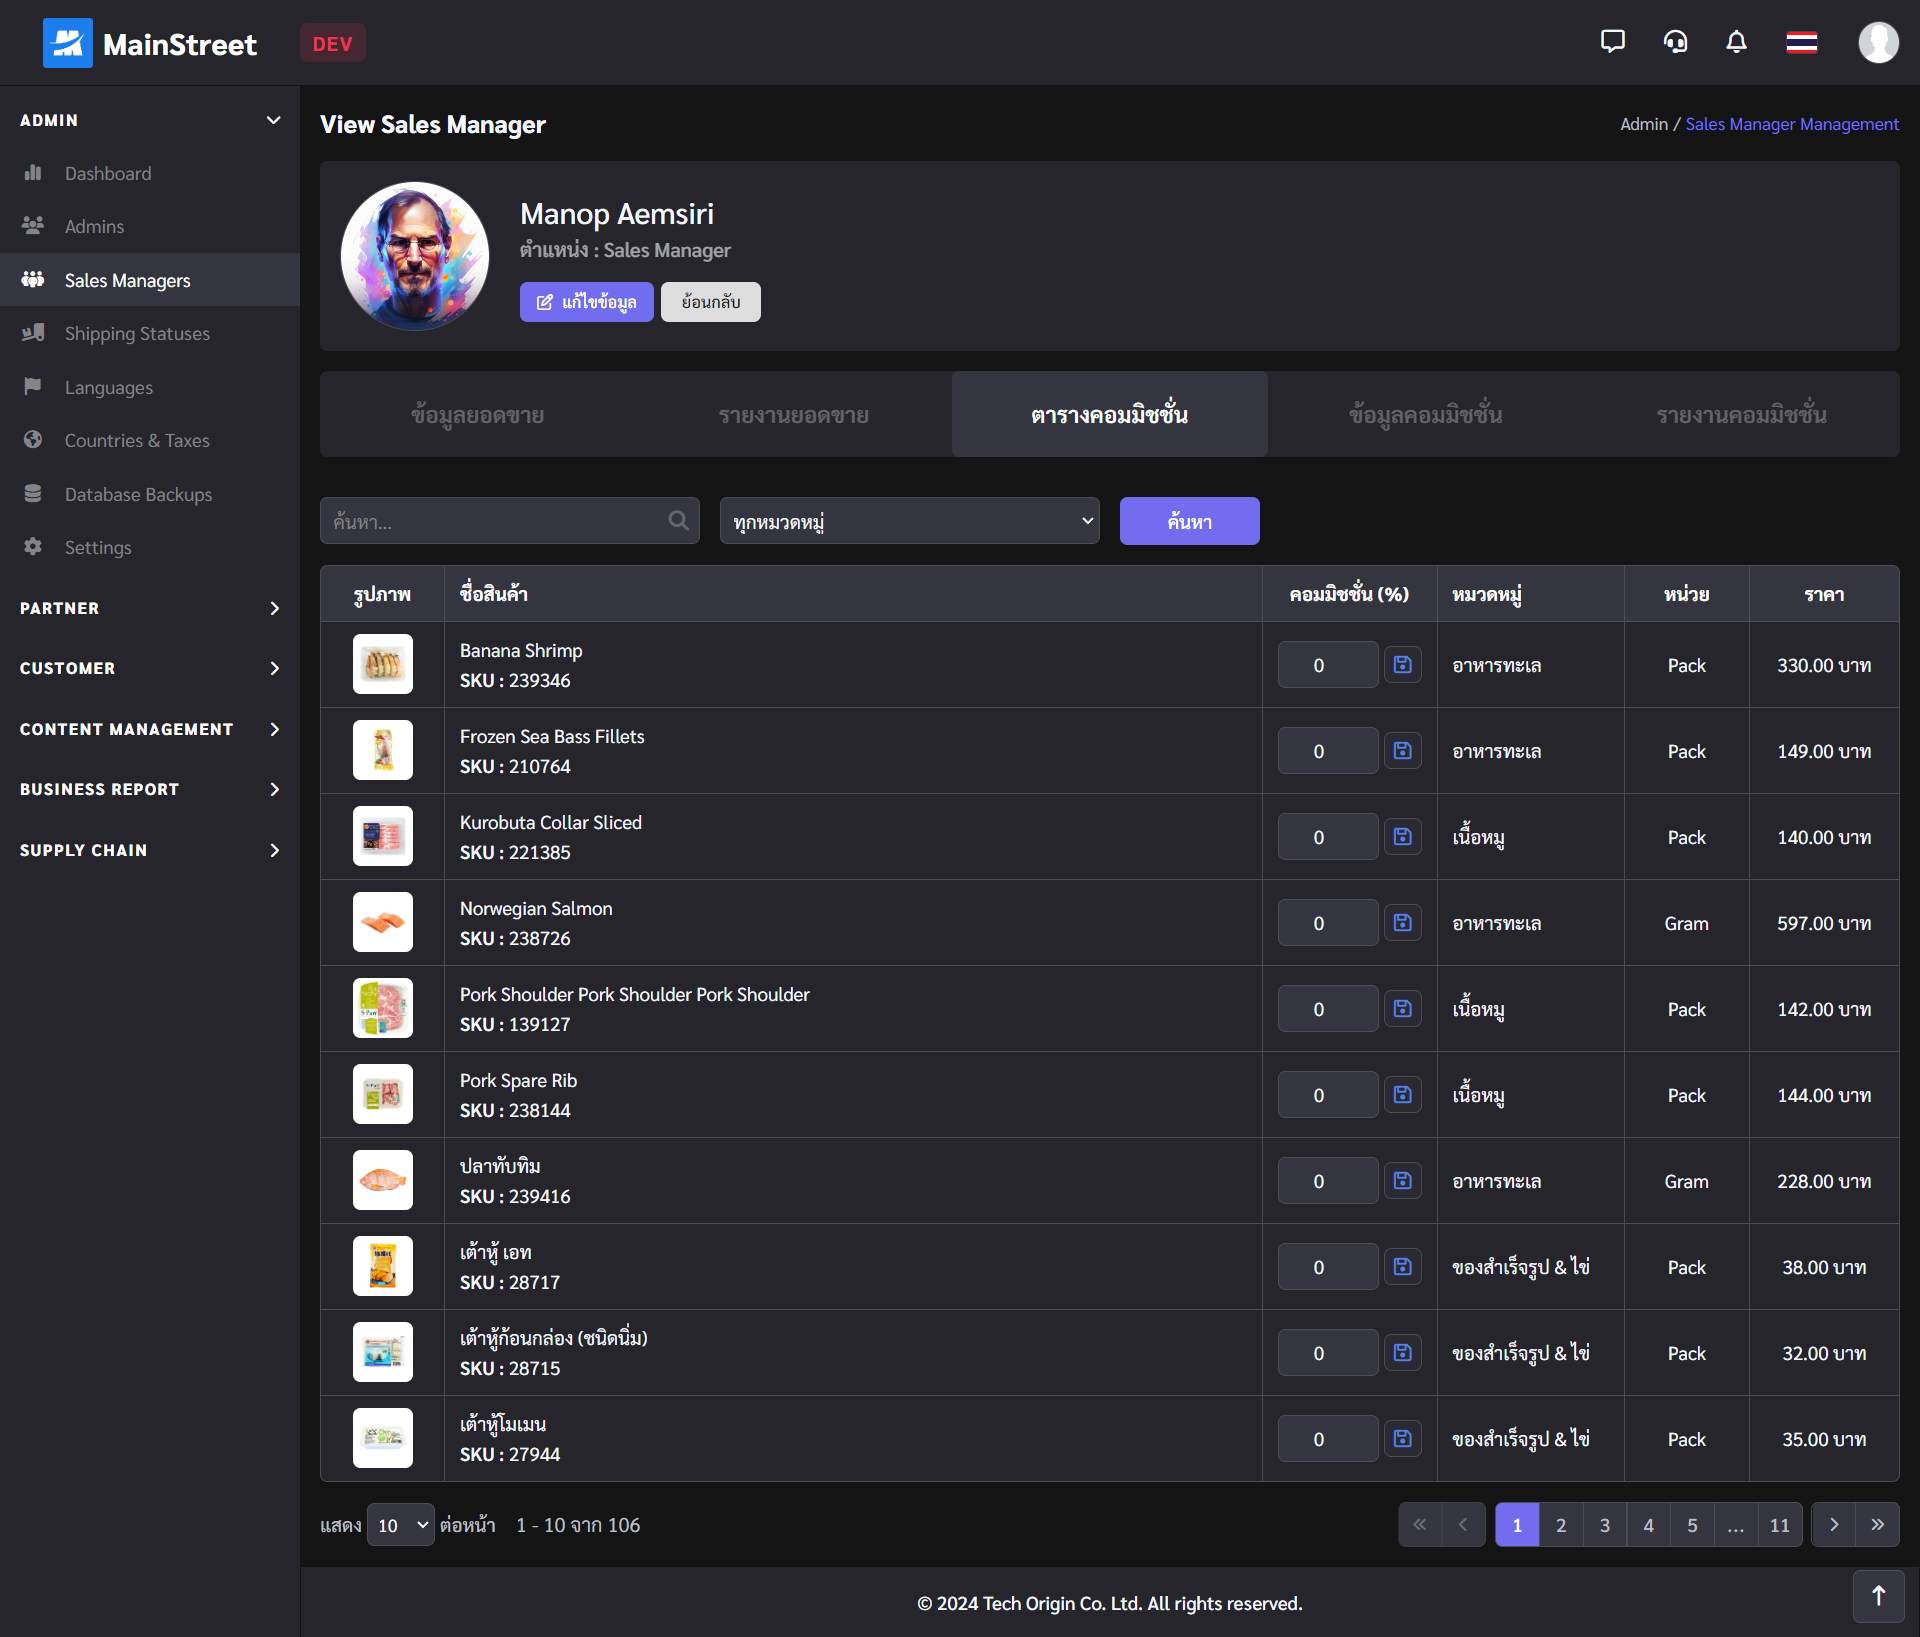Image resolution: width=1920 pixels, height=1637 pixels.
Task: Click the ย้อนกลับ back button
Action: coord(710,300)
